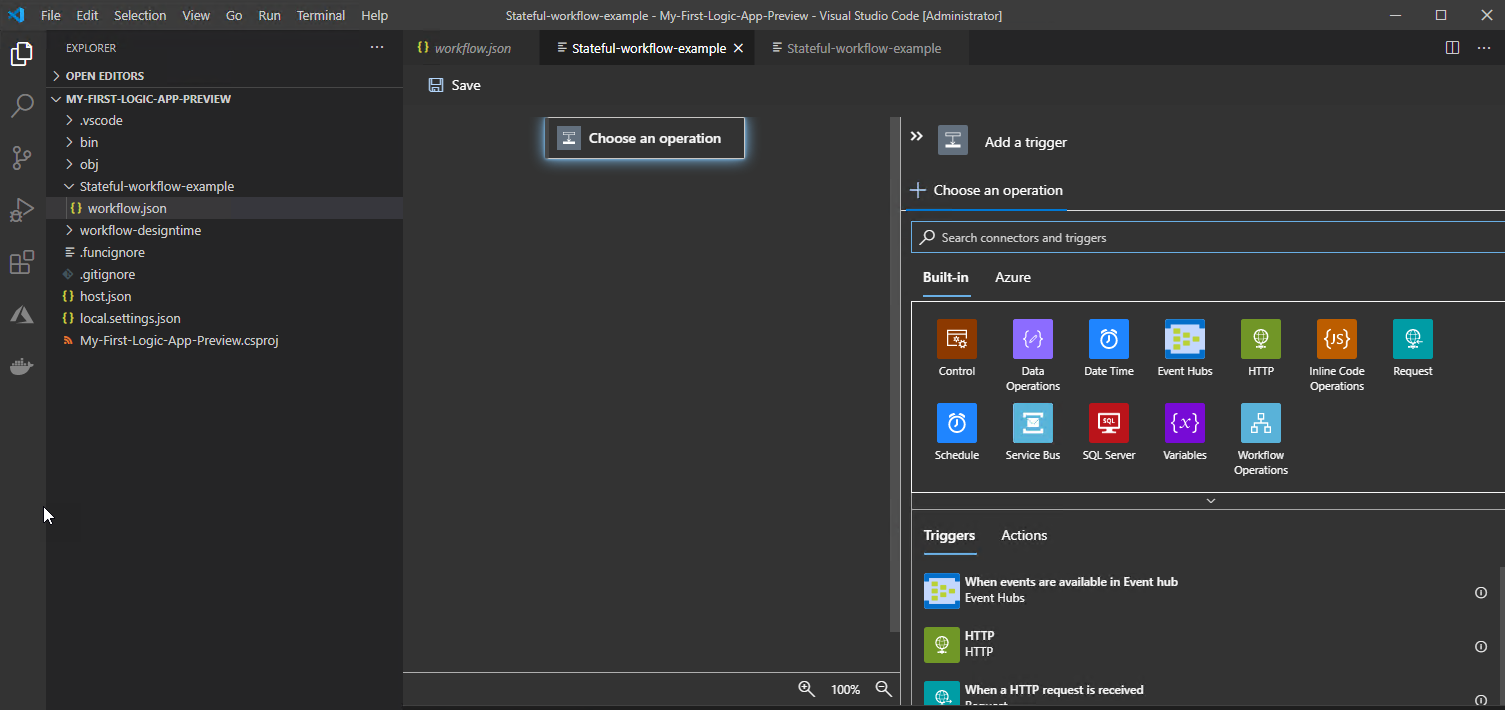Choose the Variables connector icon
1505x710 pixels.
click(1184, 423)
